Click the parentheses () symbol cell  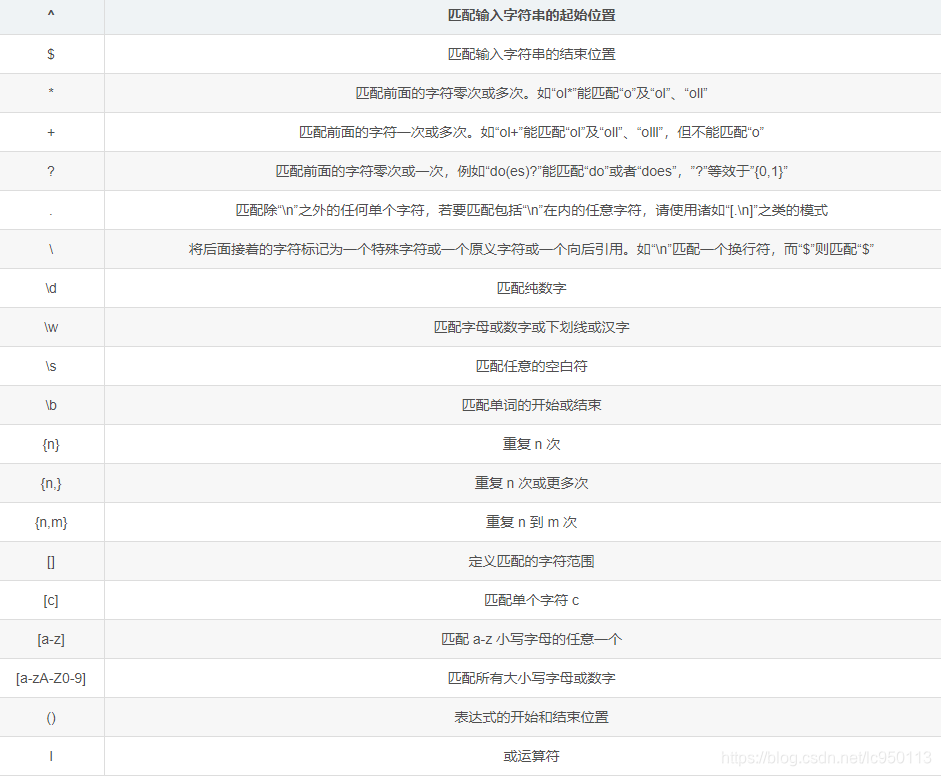click(51, 718)
